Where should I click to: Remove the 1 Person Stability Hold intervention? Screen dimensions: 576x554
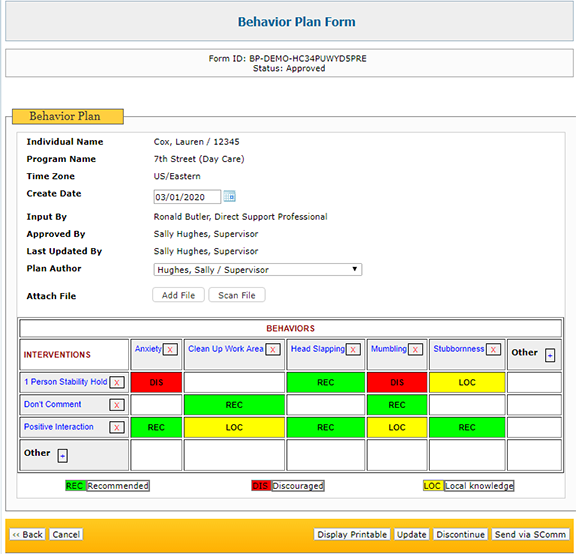[x=117, y=382]
